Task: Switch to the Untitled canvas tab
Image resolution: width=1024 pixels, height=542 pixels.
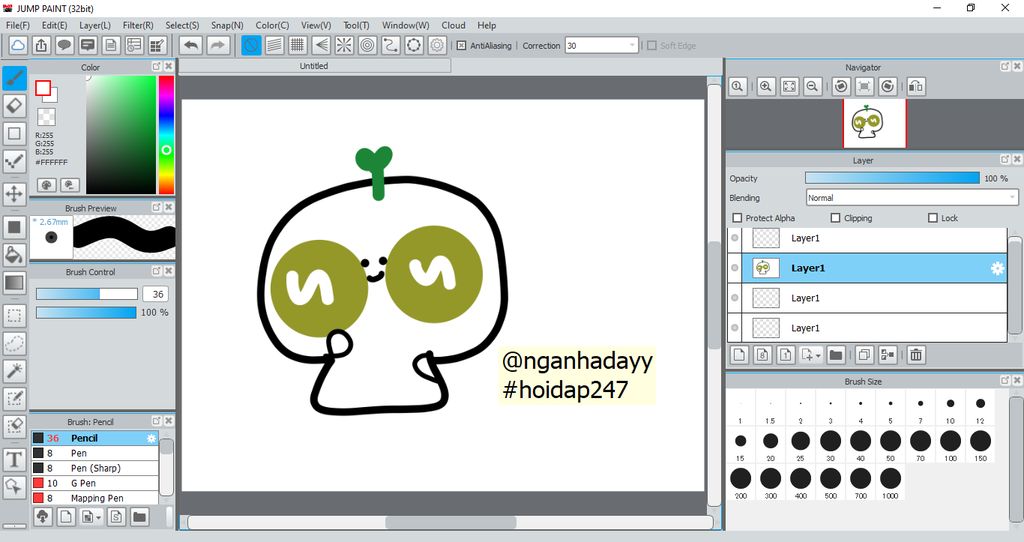Action: (314, 66)
